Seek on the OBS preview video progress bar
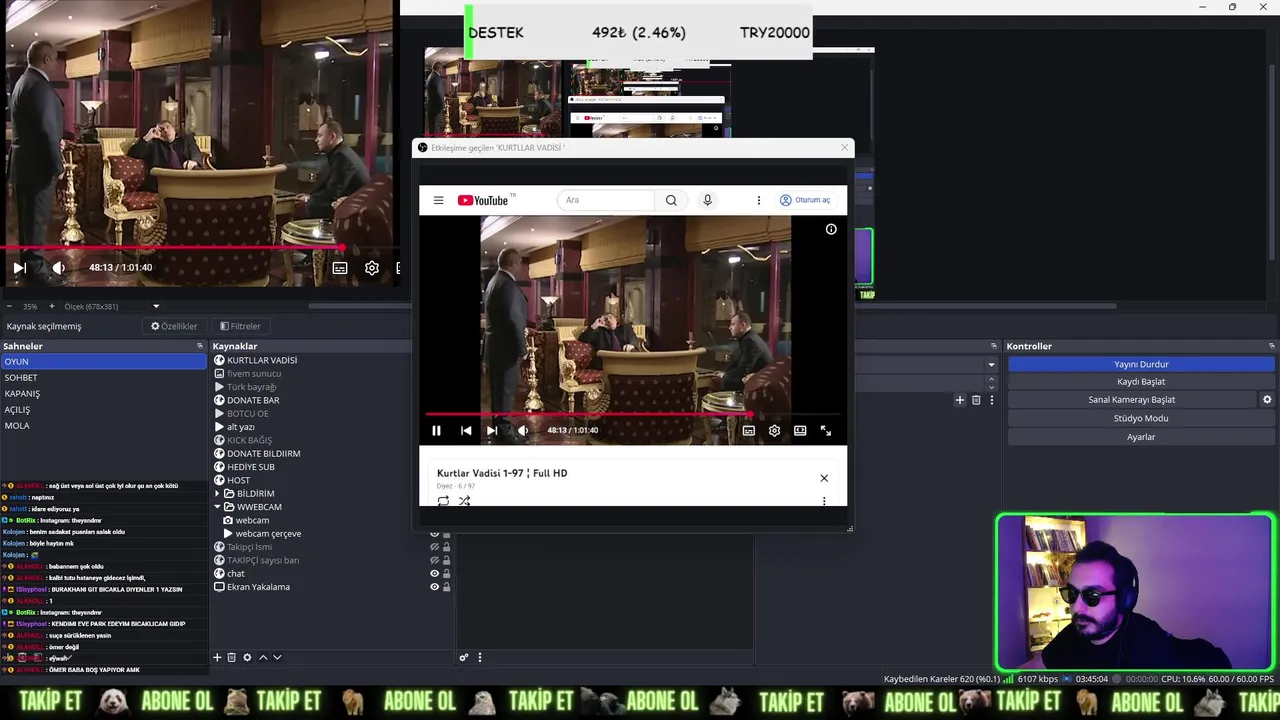 coord(200,247)
